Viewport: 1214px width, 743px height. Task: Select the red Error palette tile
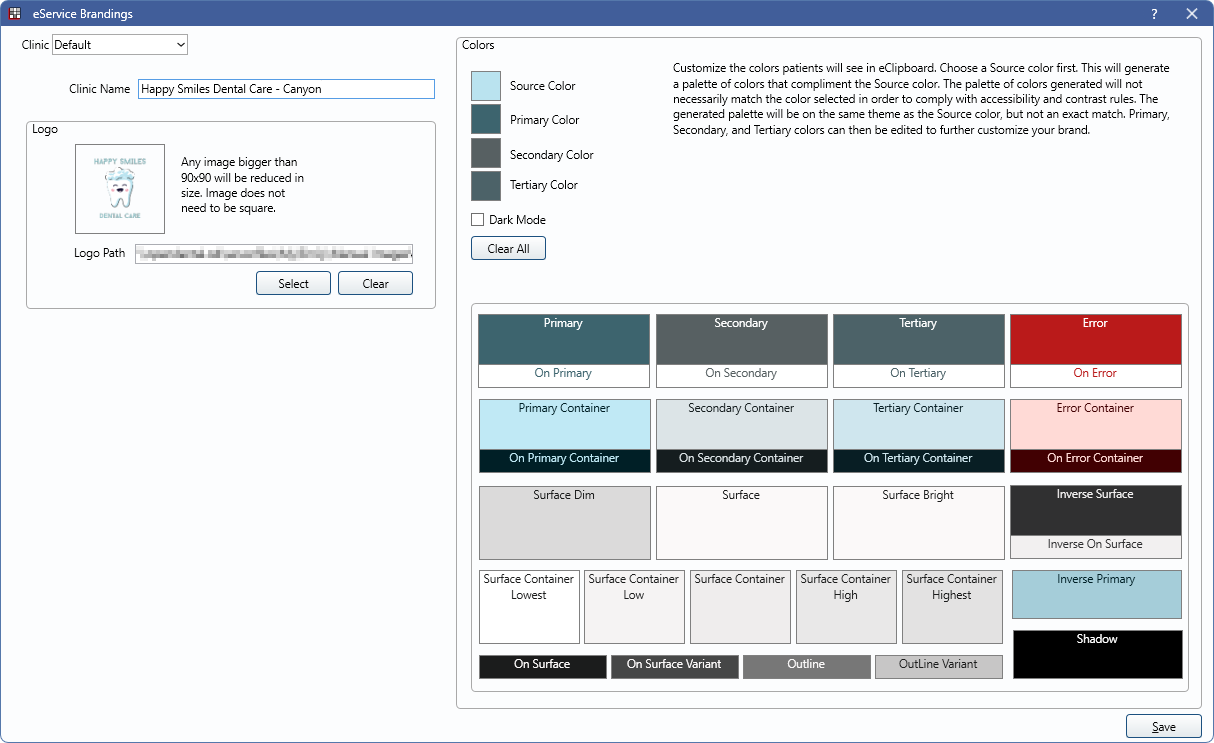(x=1095, y=340)
